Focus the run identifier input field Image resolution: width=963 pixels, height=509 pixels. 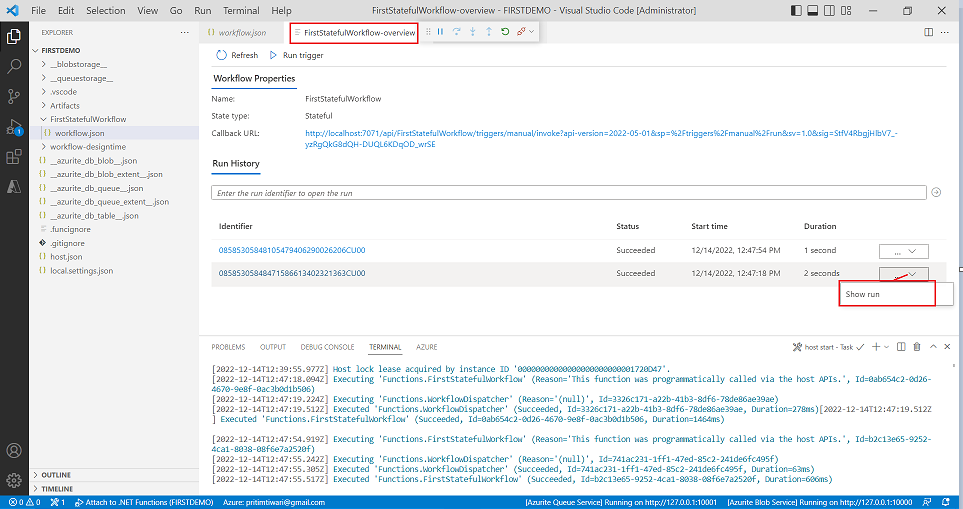point(569,193)
